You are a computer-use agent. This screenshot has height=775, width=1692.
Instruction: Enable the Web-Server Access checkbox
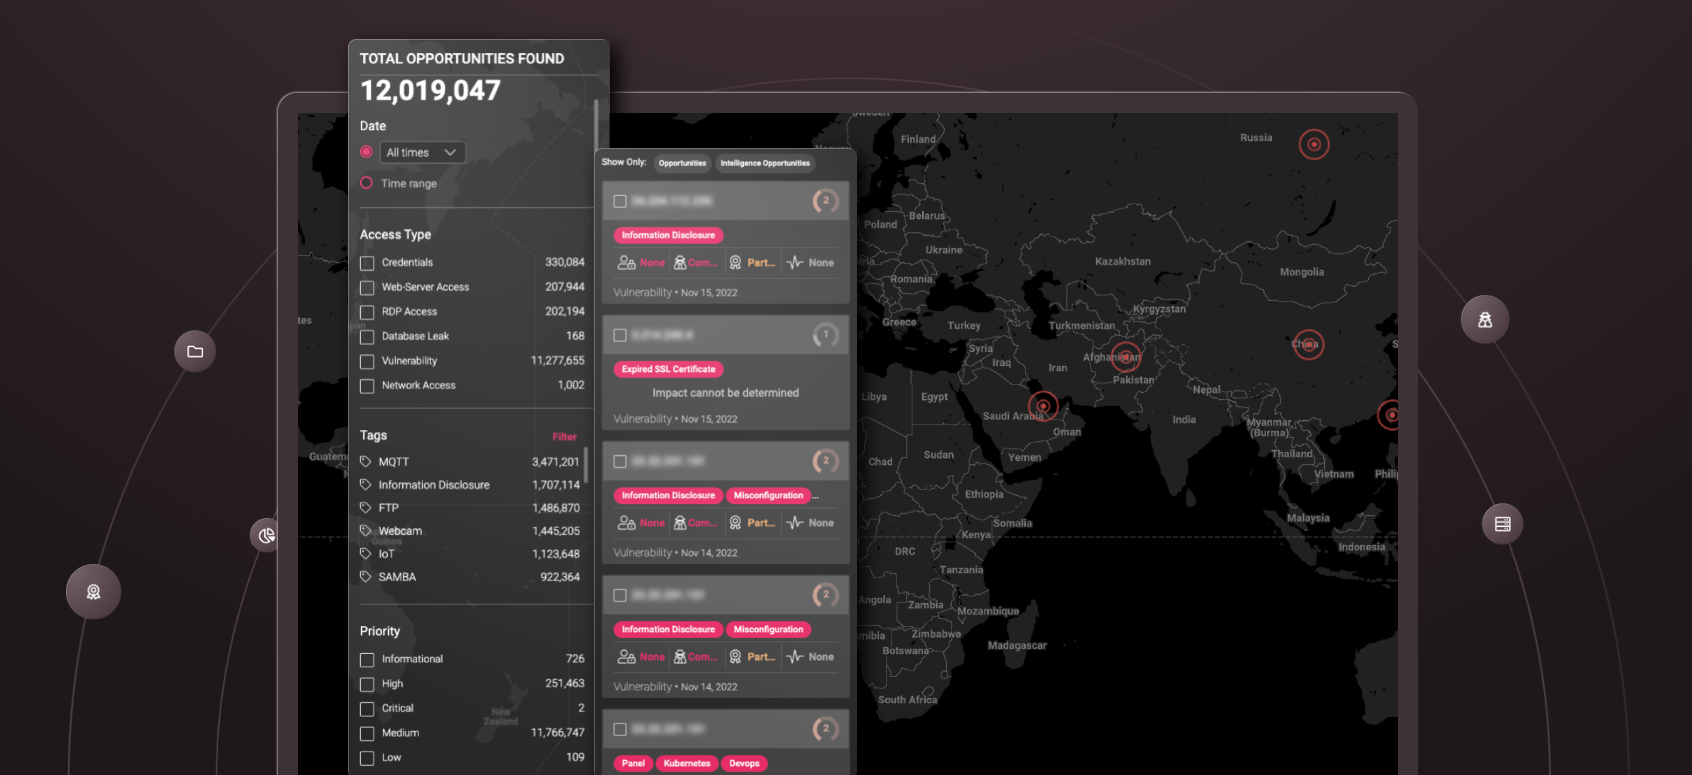pyautogui.click(x=367, y=288)
